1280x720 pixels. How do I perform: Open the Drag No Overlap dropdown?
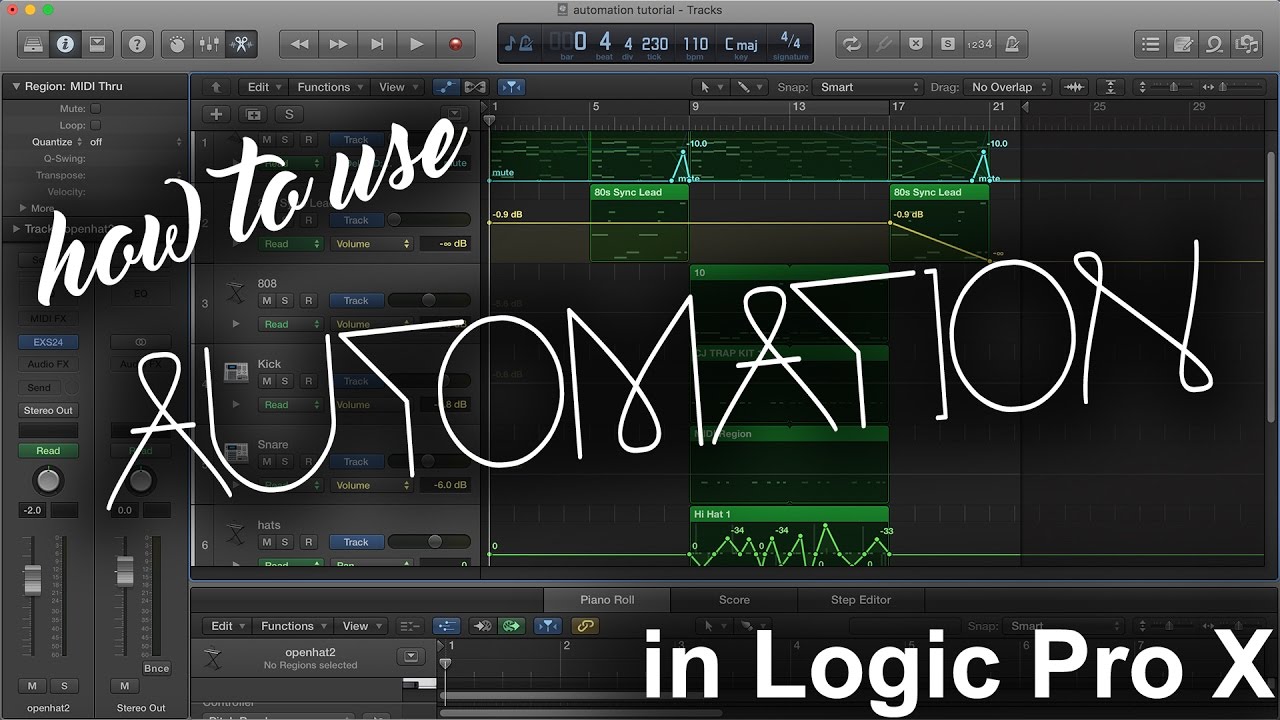(1008, 87)
